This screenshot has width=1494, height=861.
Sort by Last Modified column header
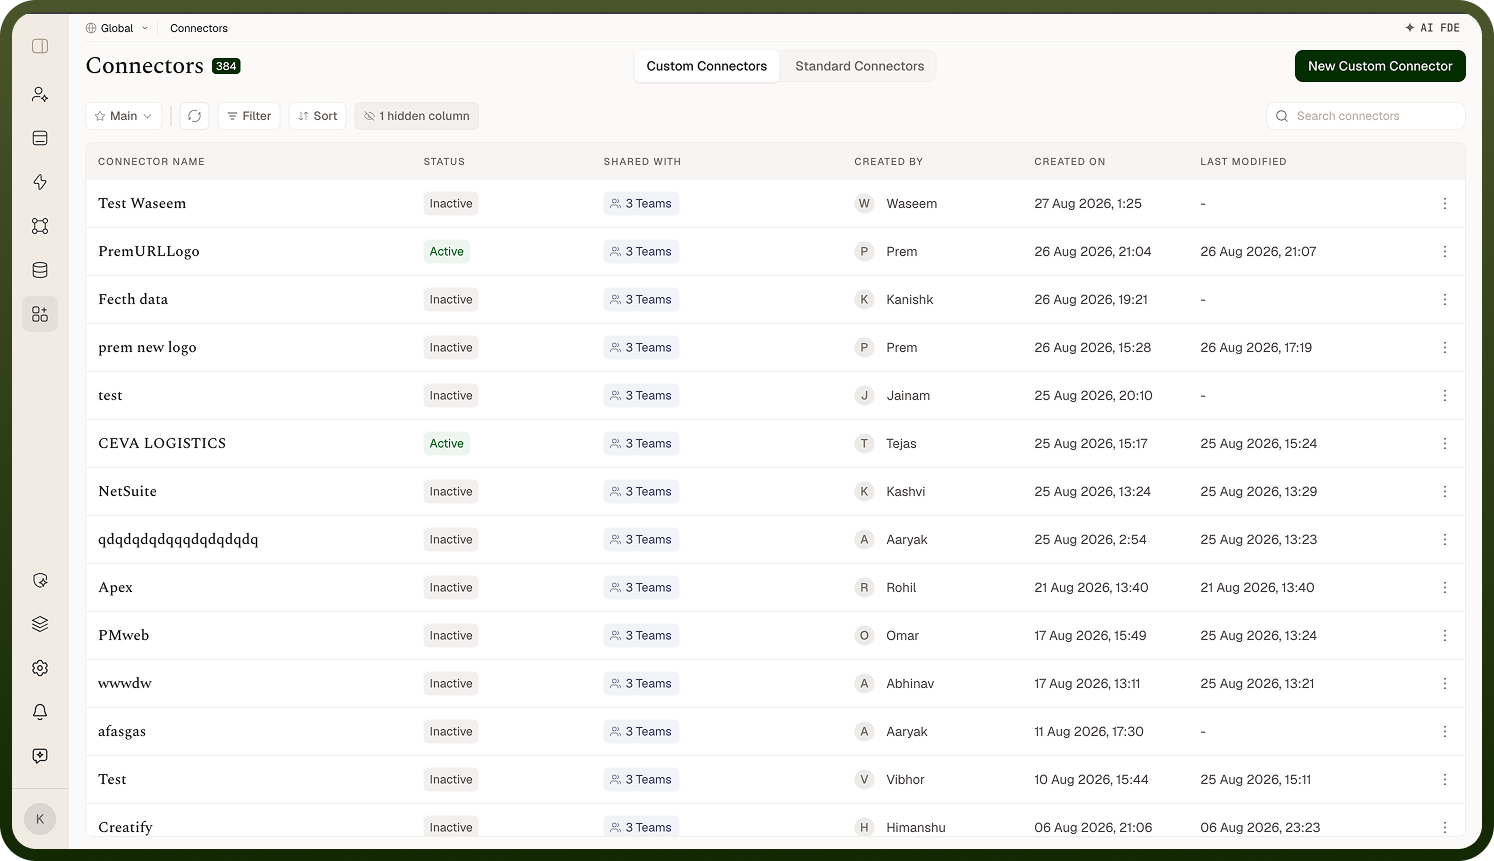point(1243,162)
